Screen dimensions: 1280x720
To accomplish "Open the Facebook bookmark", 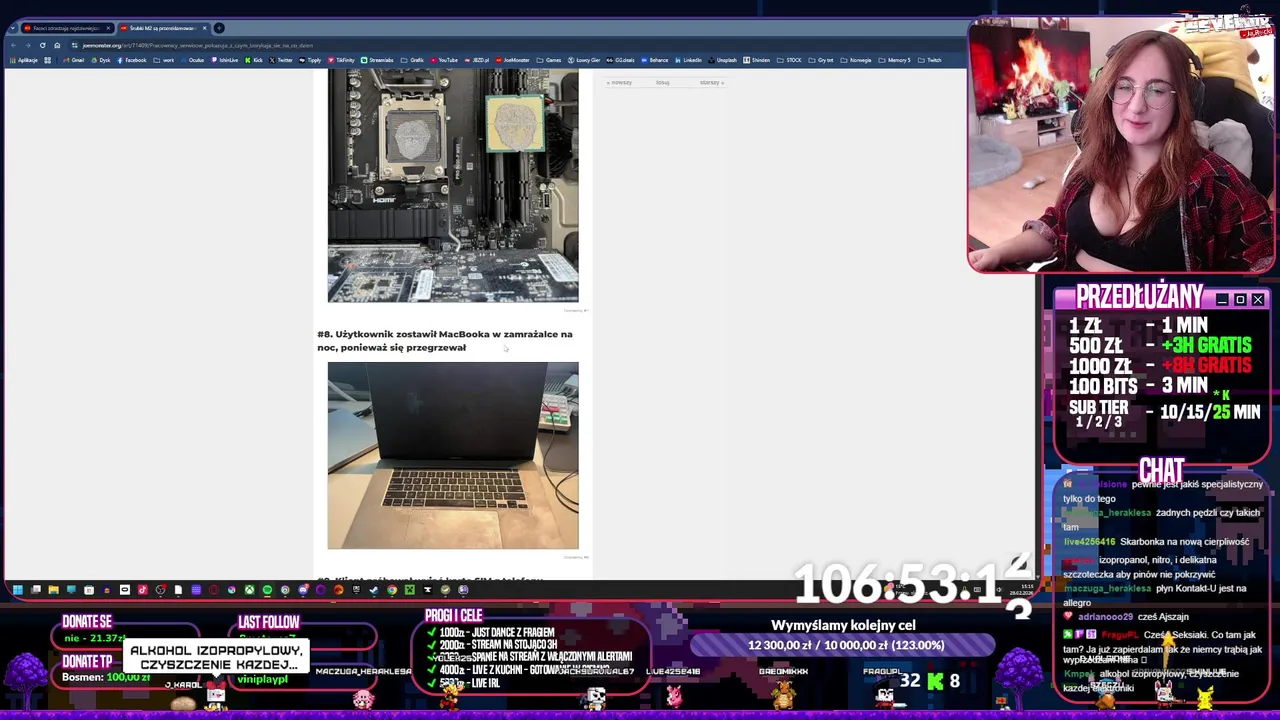I will click(x=131, y=60).
